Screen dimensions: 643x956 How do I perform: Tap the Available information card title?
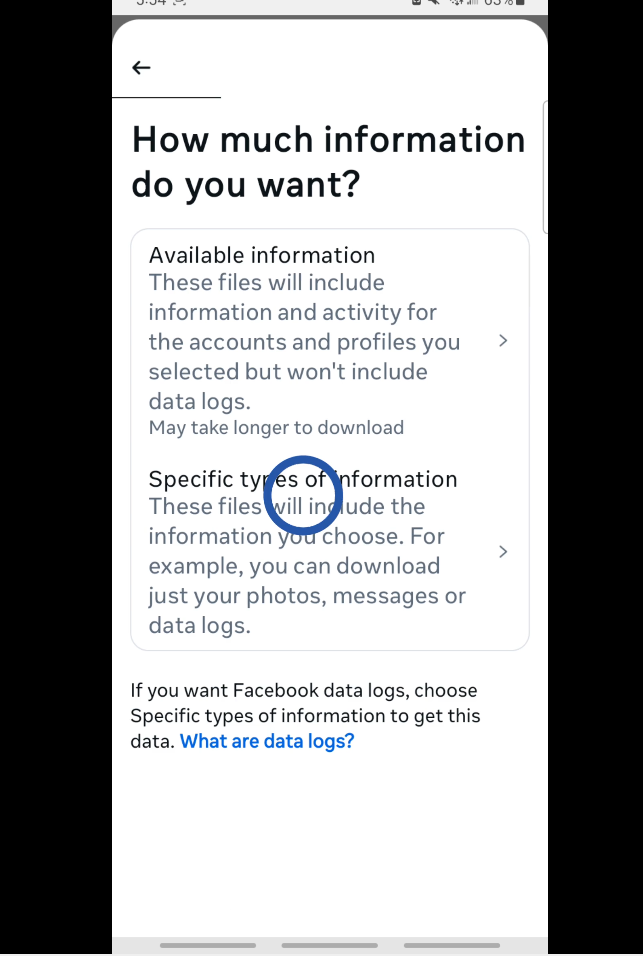[x=261, y=255]
